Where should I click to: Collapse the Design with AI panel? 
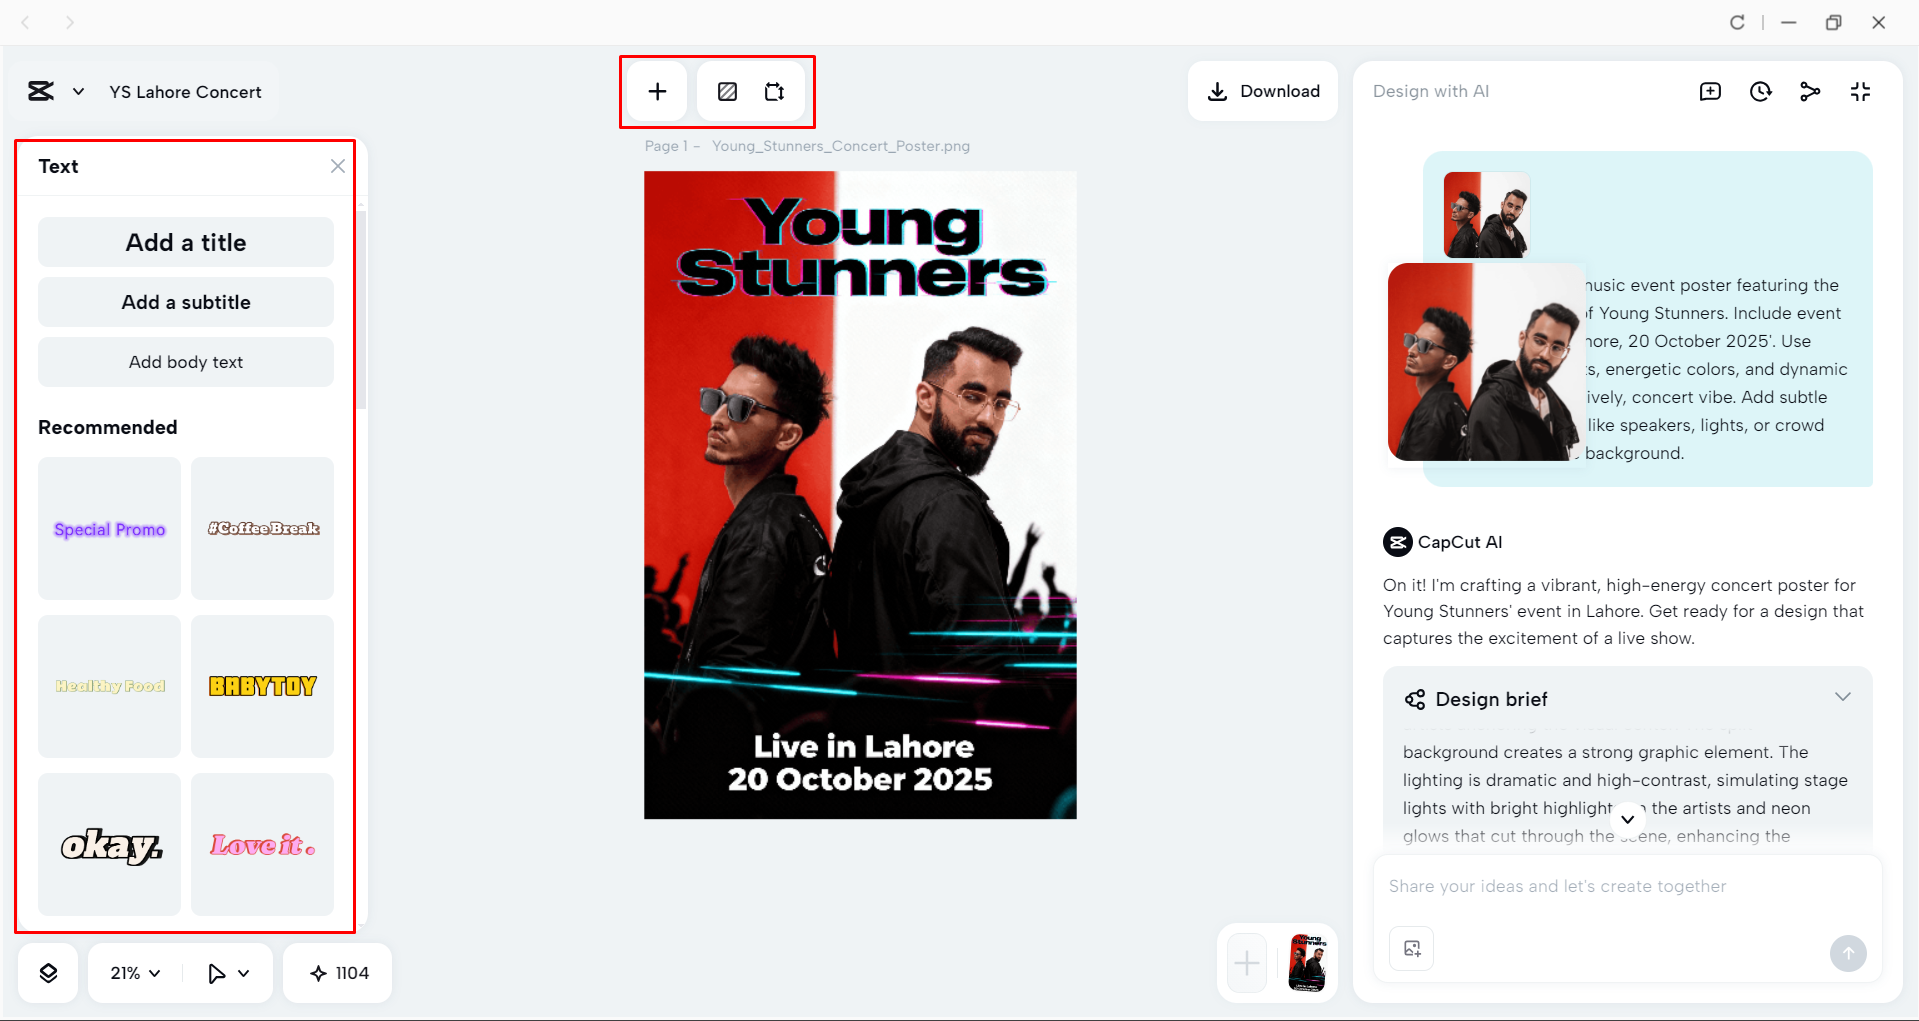click(x=1861, y=91)
